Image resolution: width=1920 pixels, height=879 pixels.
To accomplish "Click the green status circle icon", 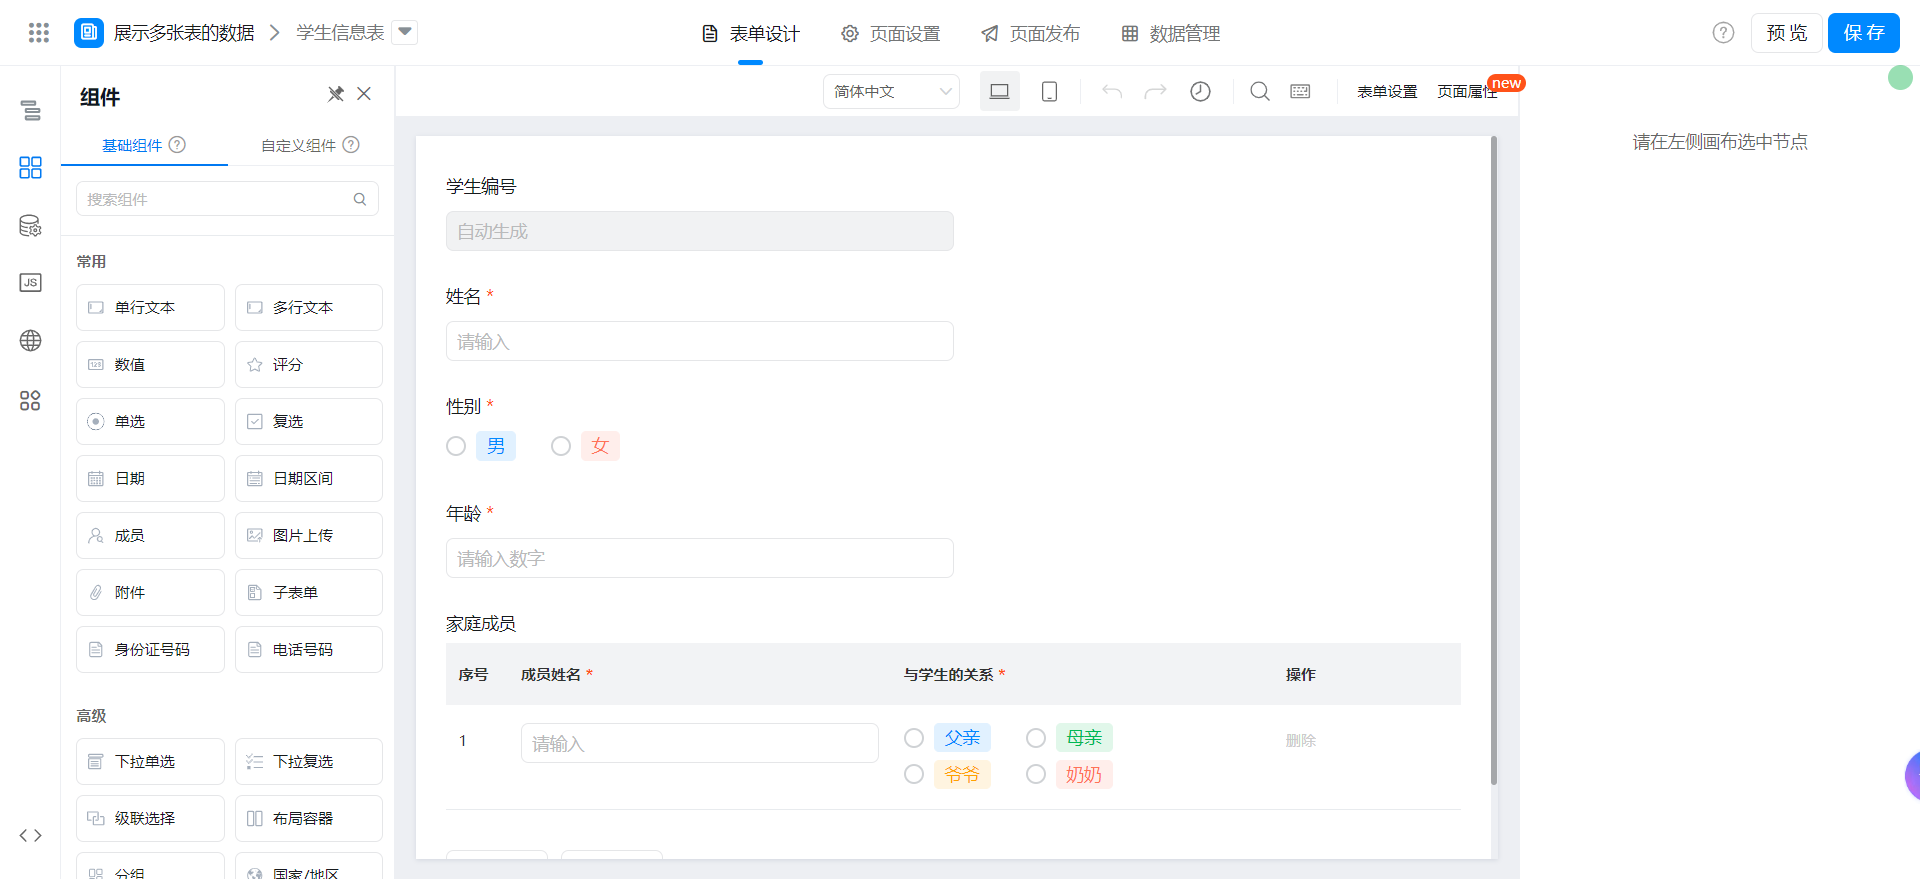I will (x=1900, y=77).
